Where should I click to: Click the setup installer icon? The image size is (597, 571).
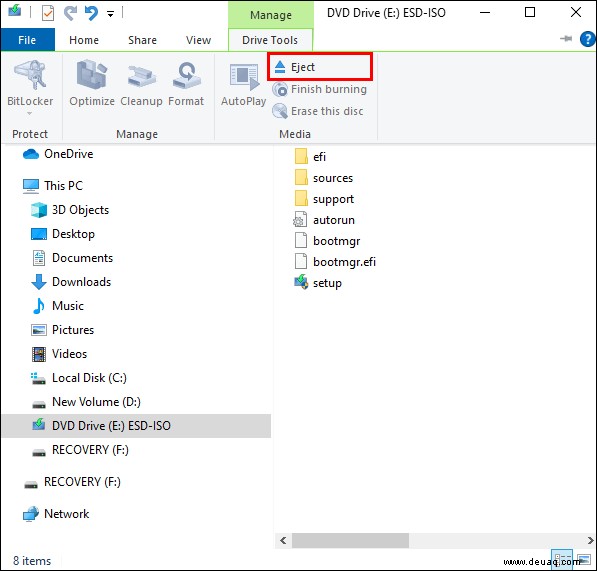[x=301, y=282]
